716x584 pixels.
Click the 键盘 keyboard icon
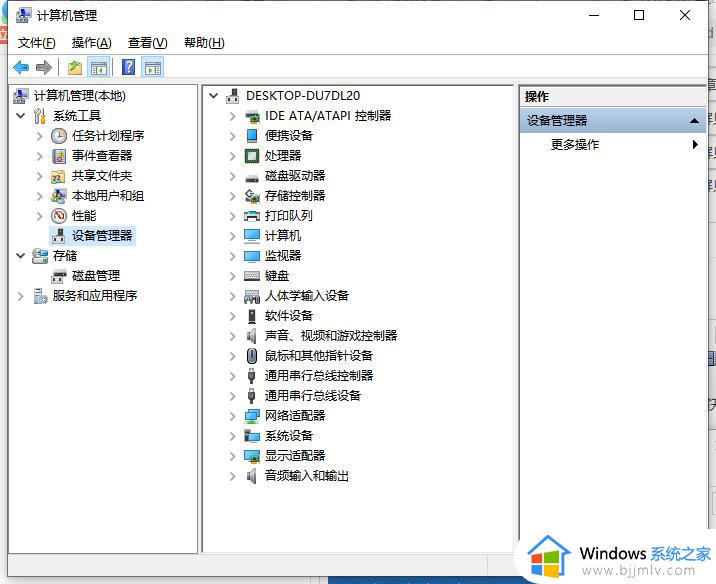coord(252,276)
